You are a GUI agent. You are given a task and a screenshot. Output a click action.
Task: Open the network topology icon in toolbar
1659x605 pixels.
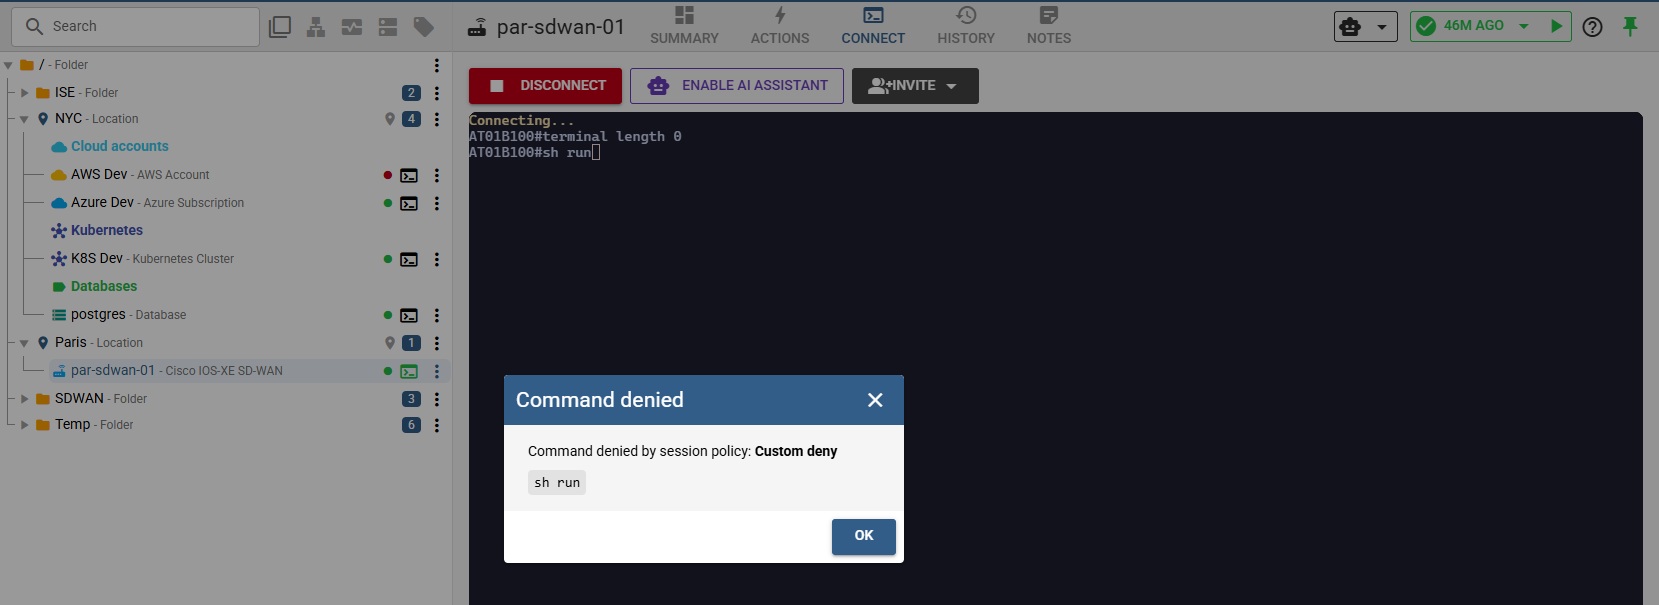pyautogui.click(x=316, y=27)
